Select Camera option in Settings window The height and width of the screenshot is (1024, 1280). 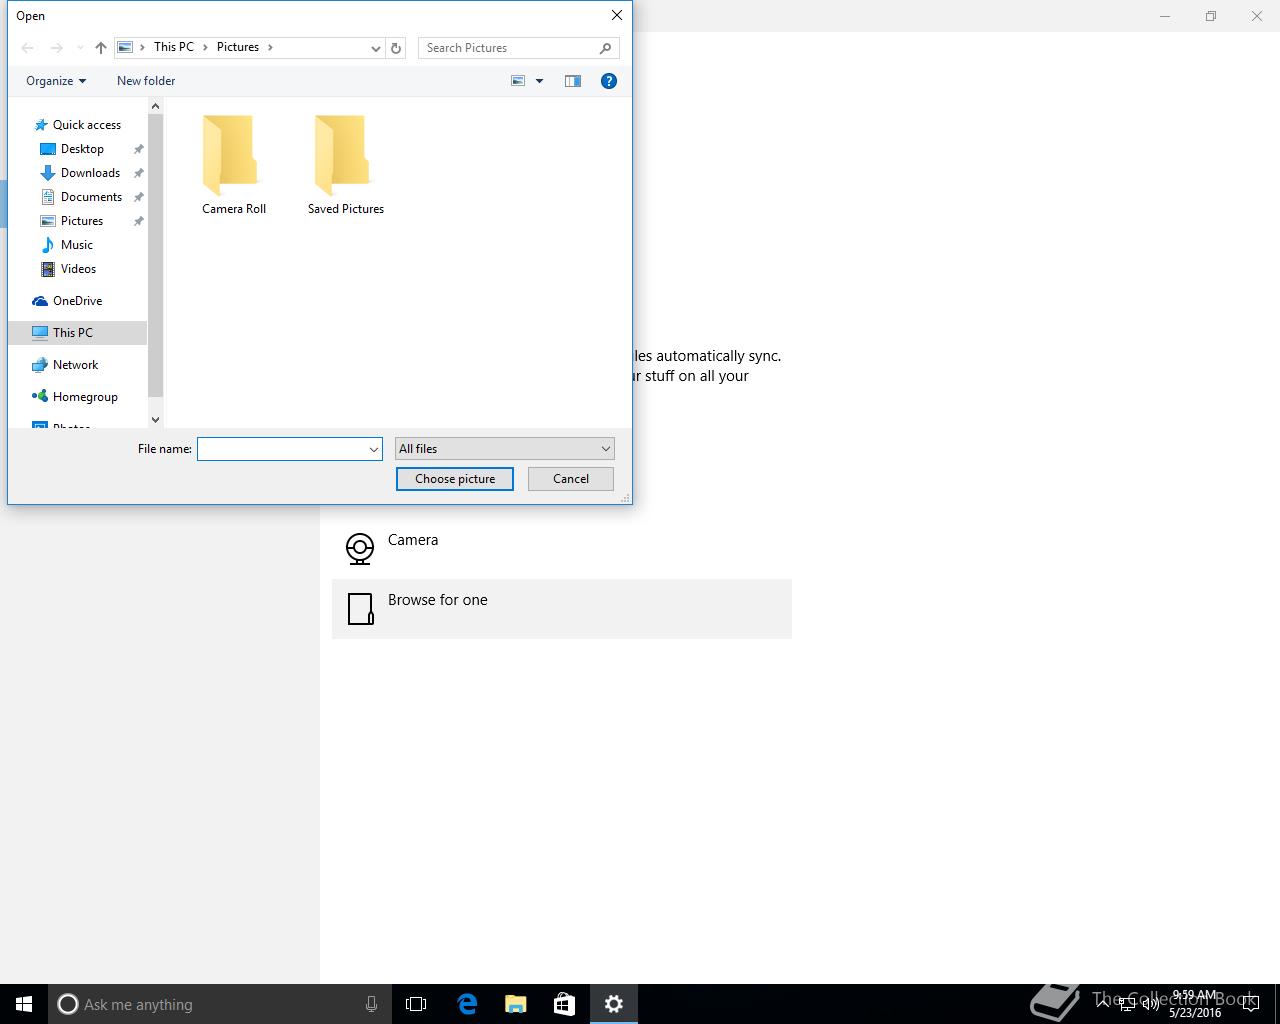(x=562, y=549)
